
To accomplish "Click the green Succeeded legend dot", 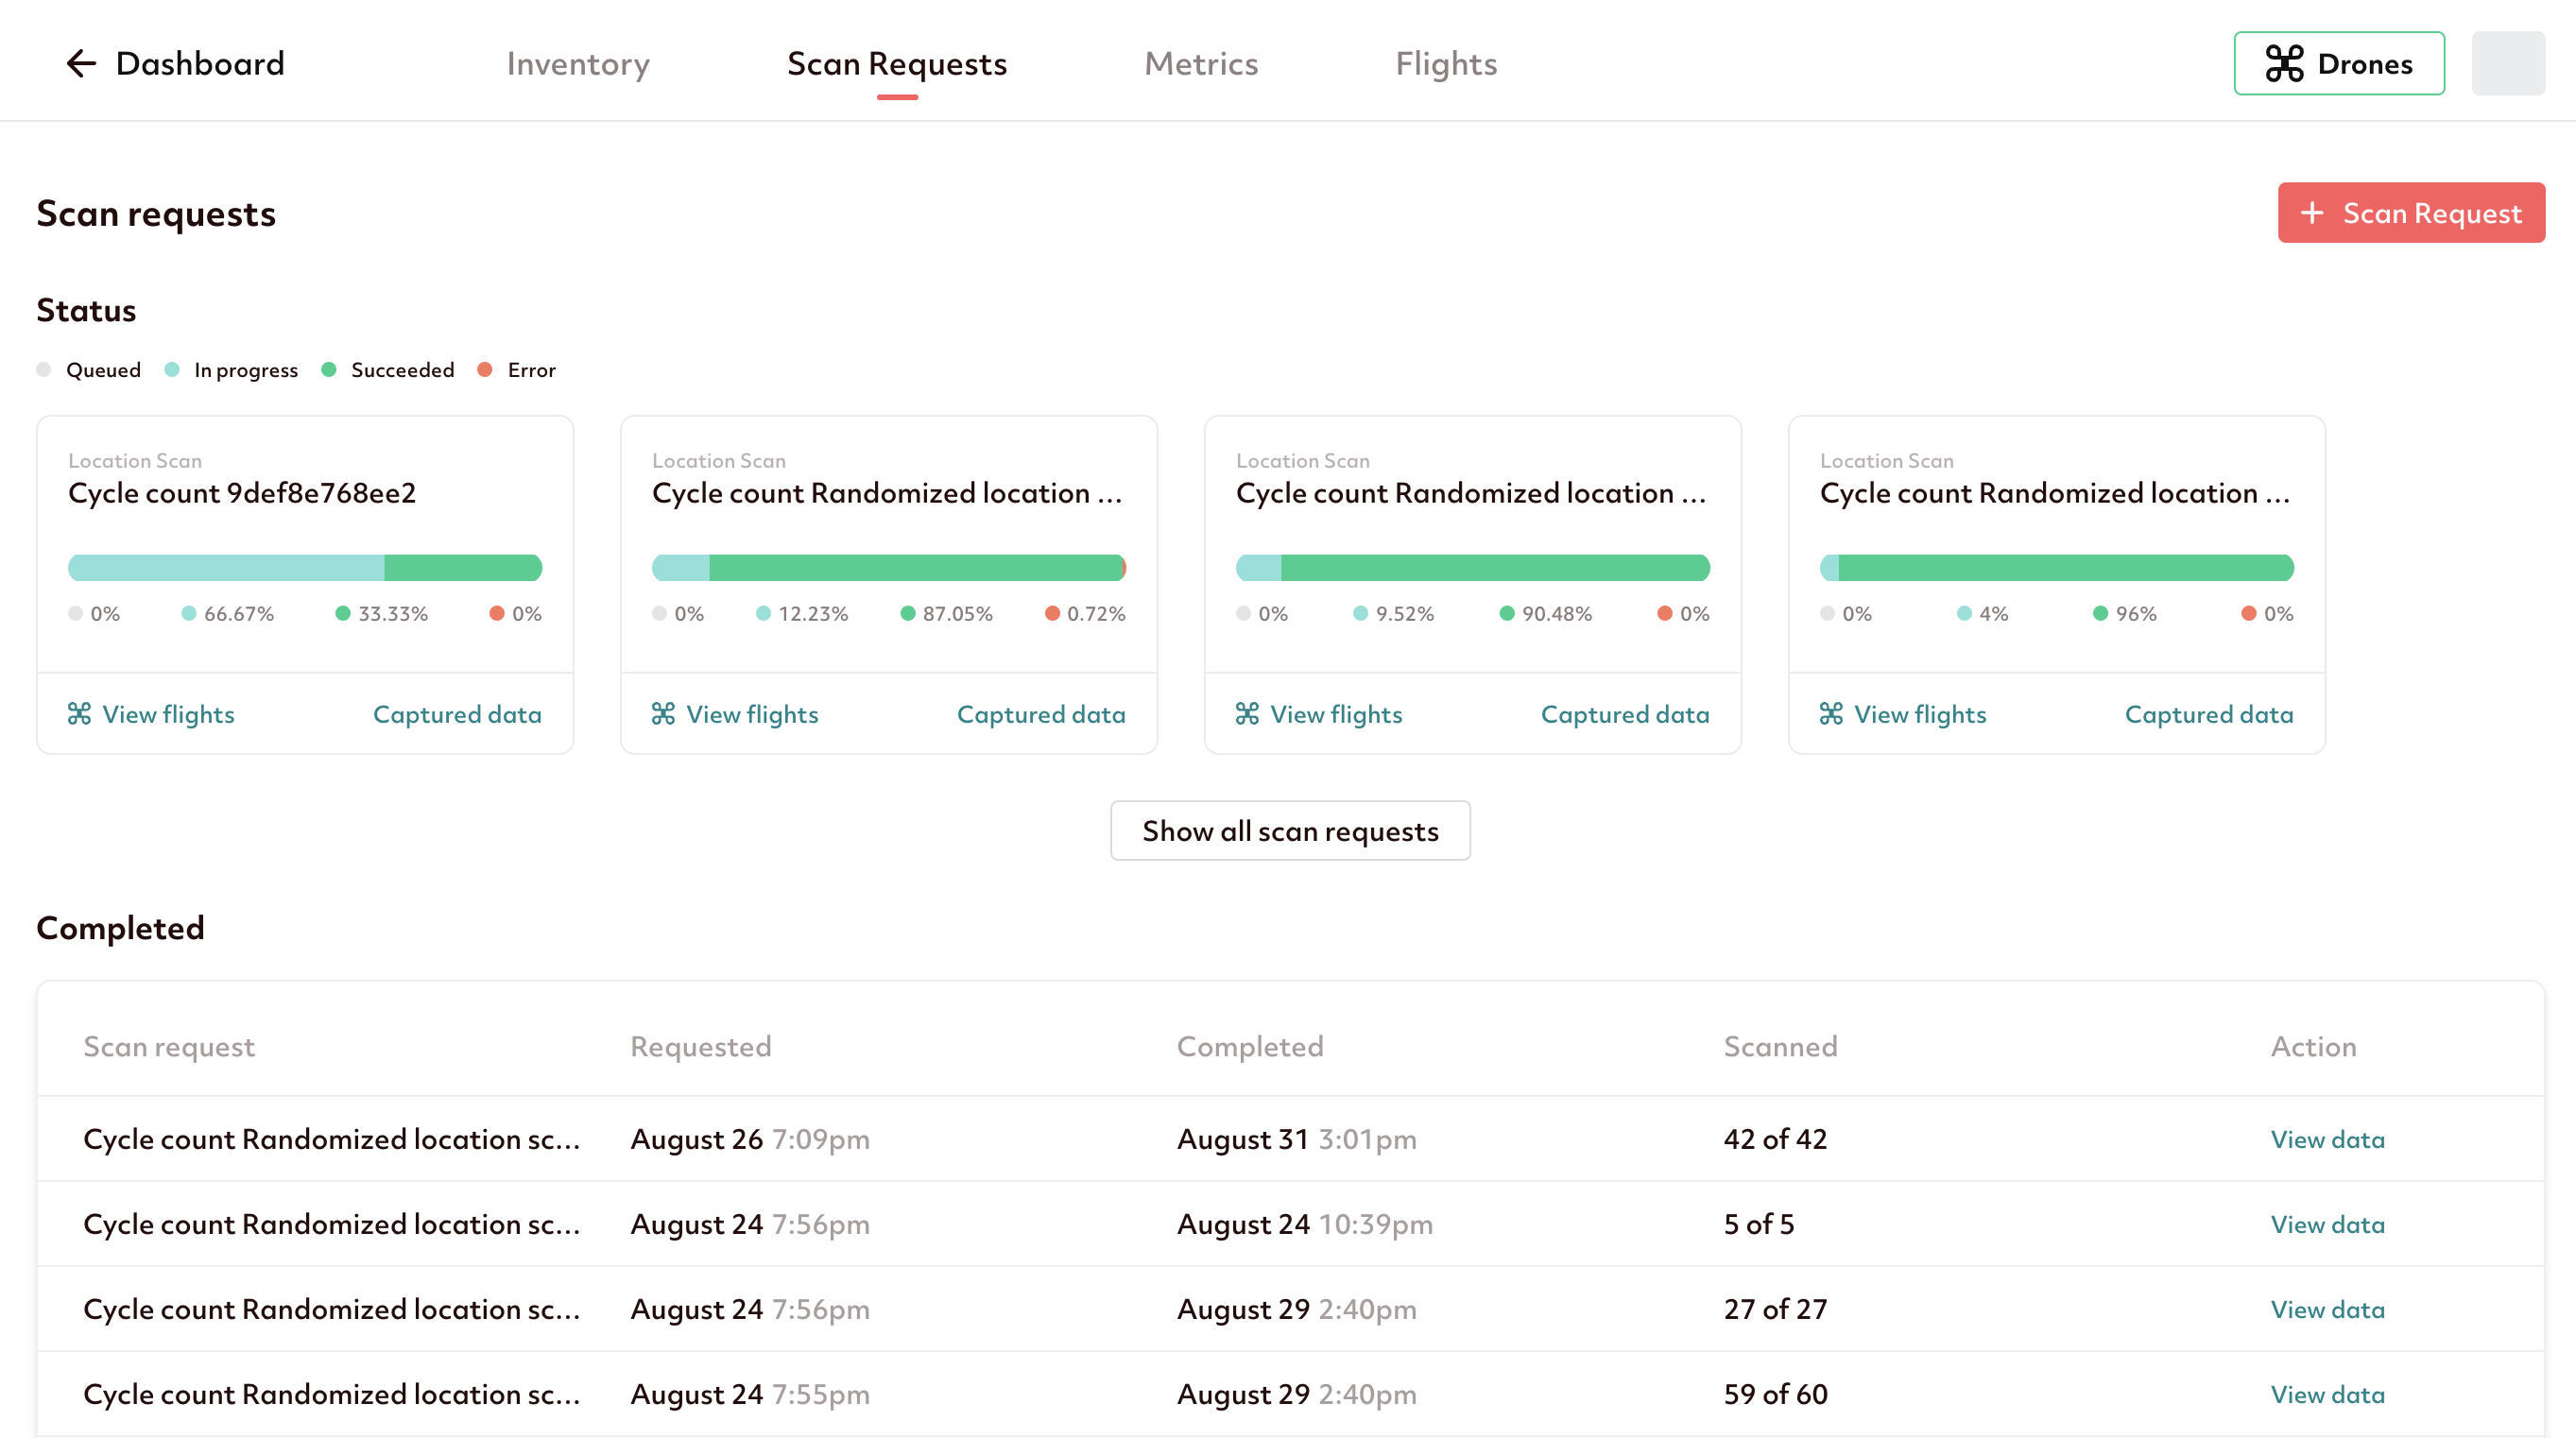I will tap(329, 370).
